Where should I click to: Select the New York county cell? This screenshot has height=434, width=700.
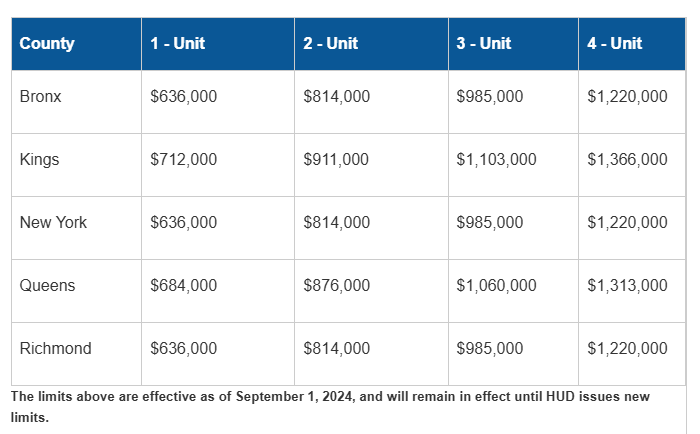coord(76,228)
